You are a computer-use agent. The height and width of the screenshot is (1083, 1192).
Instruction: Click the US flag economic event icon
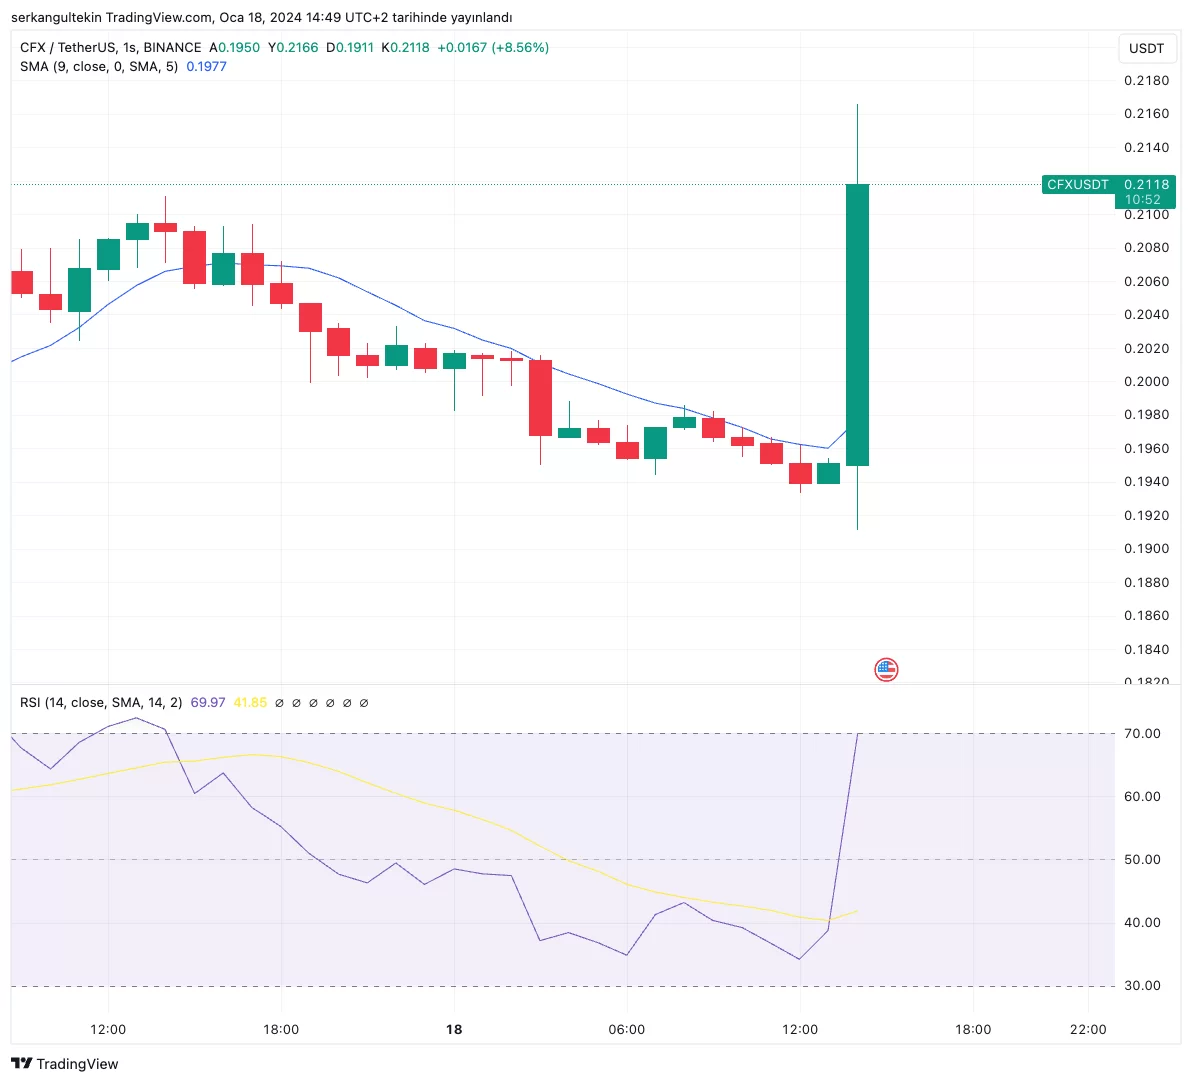[x=886, y=670]
